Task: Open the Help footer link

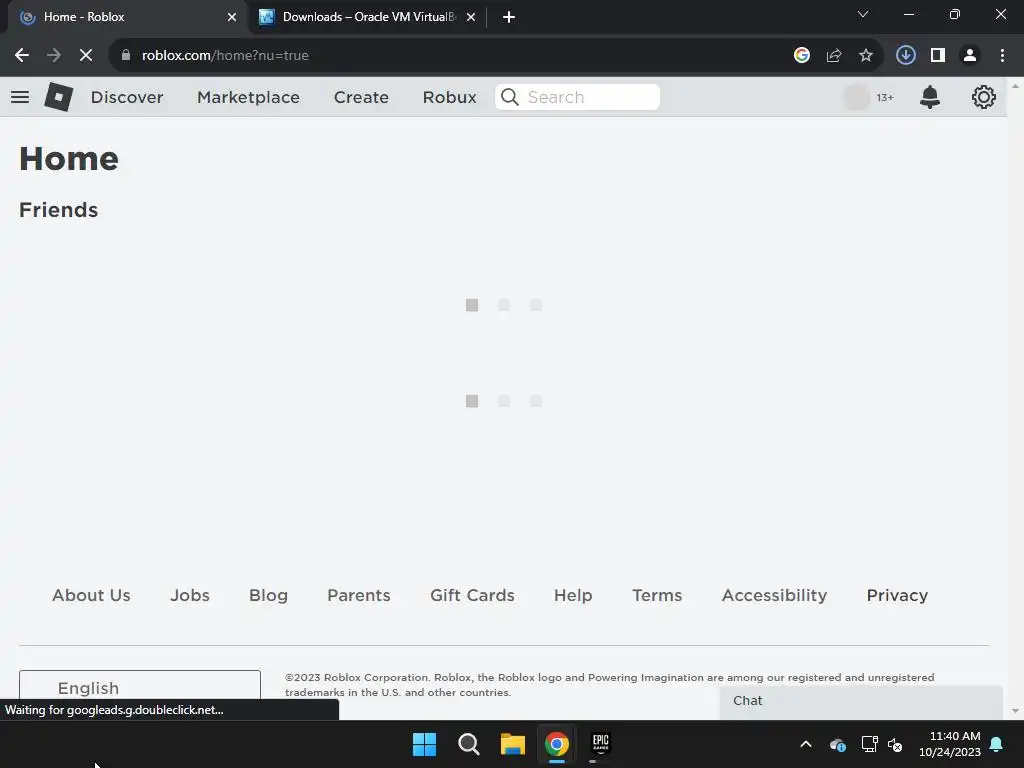Action: pyautogui.click(x=573, y=595)
